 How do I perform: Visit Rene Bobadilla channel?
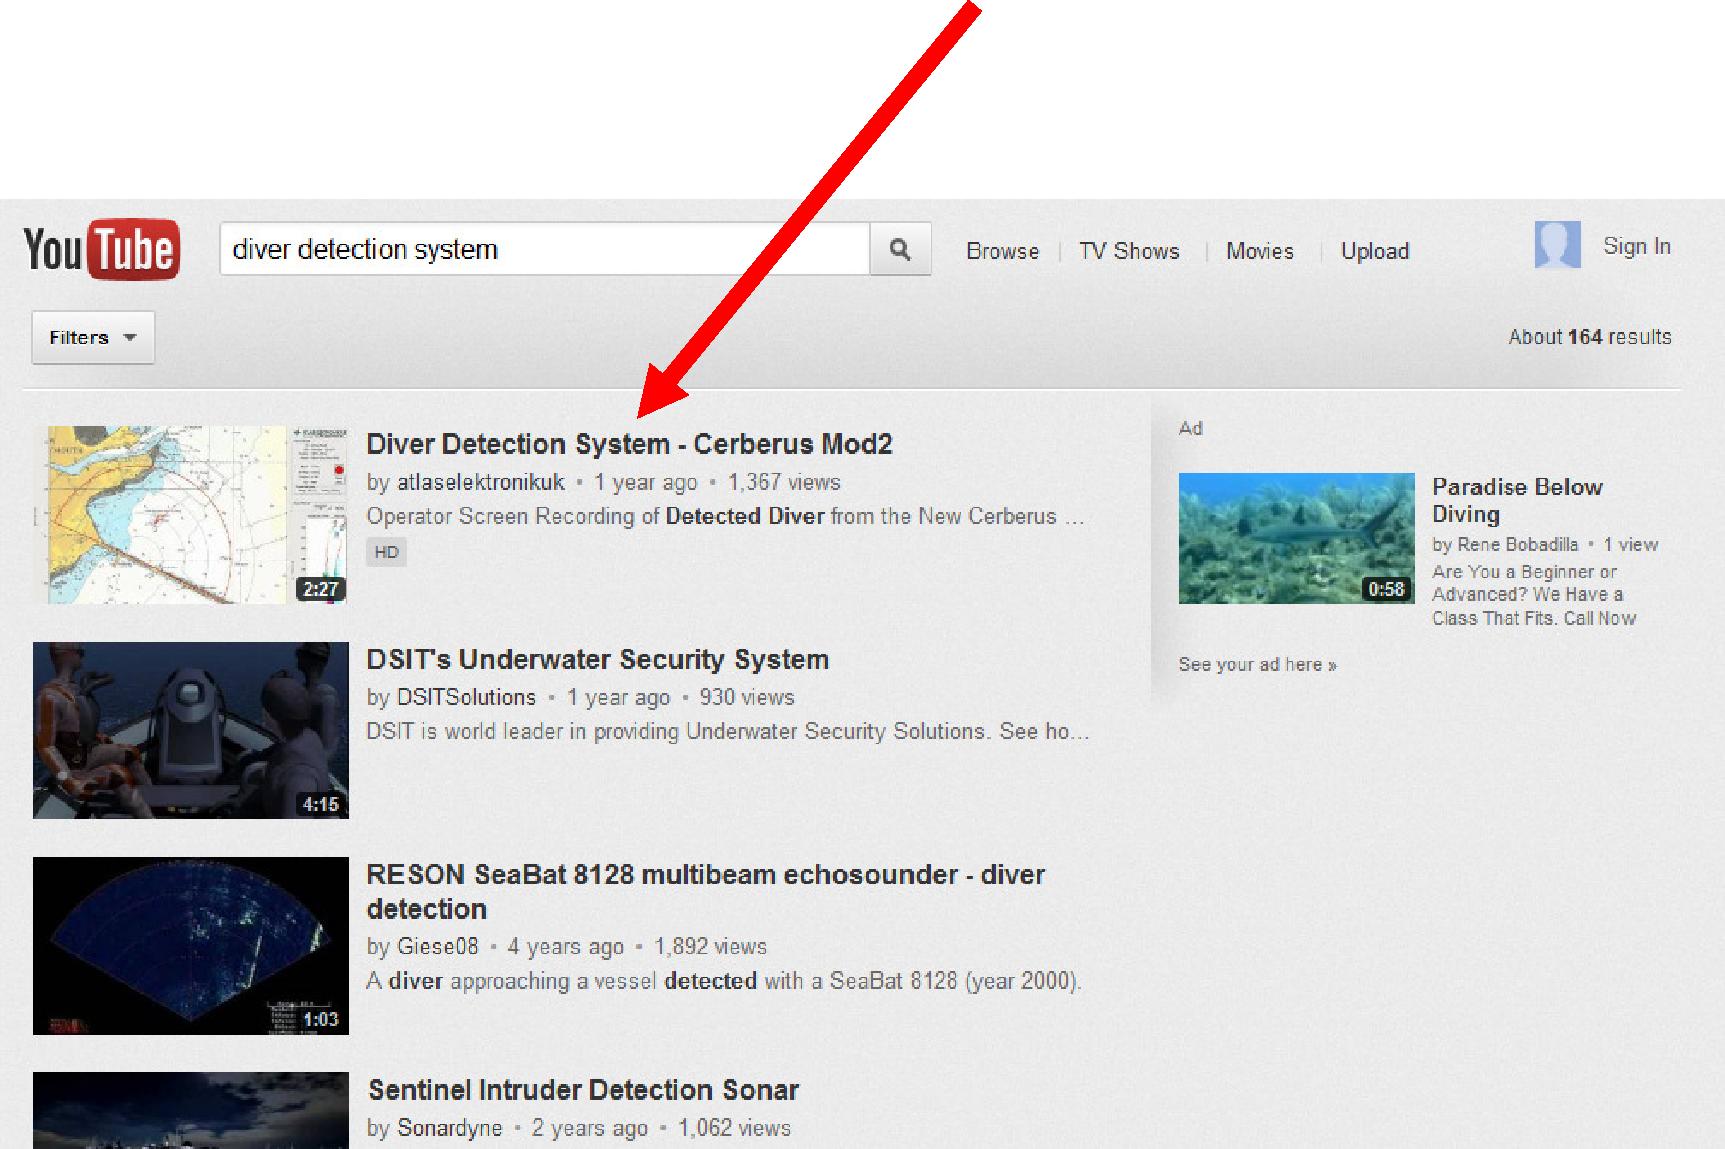pyautogui.click(x=1517, y=544)
